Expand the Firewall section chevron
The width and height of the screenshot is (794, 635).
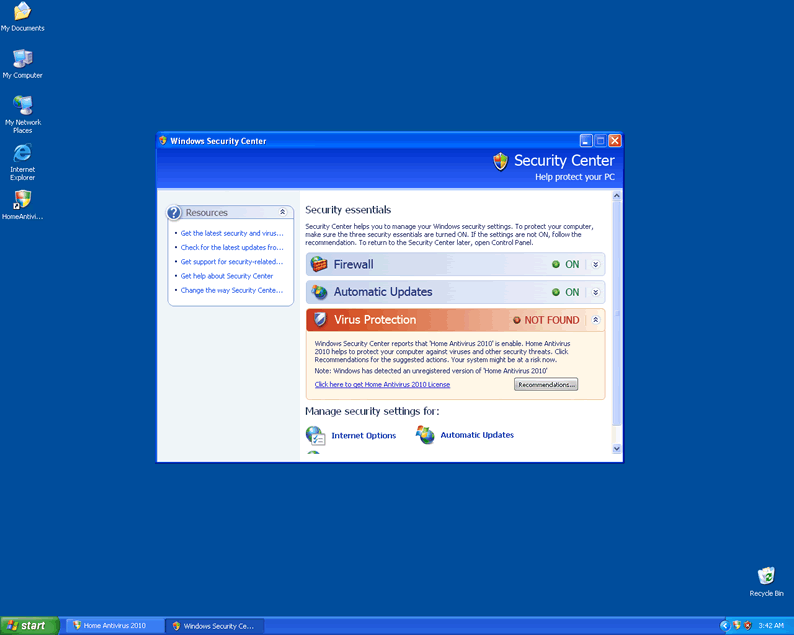click(596, 265)
